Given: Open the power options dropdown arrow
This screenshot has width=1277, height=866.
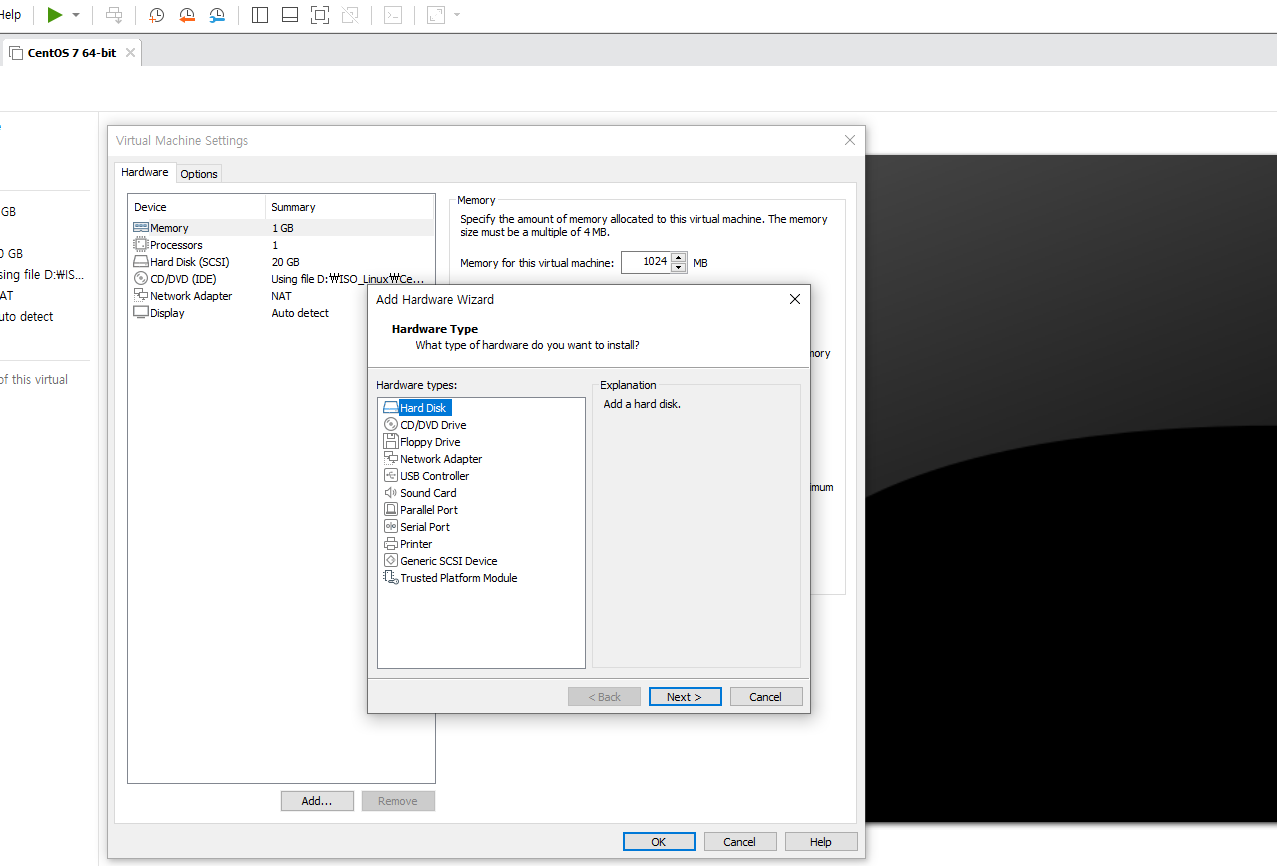Looking at the screenshot, I should click(x=76, y=15).
